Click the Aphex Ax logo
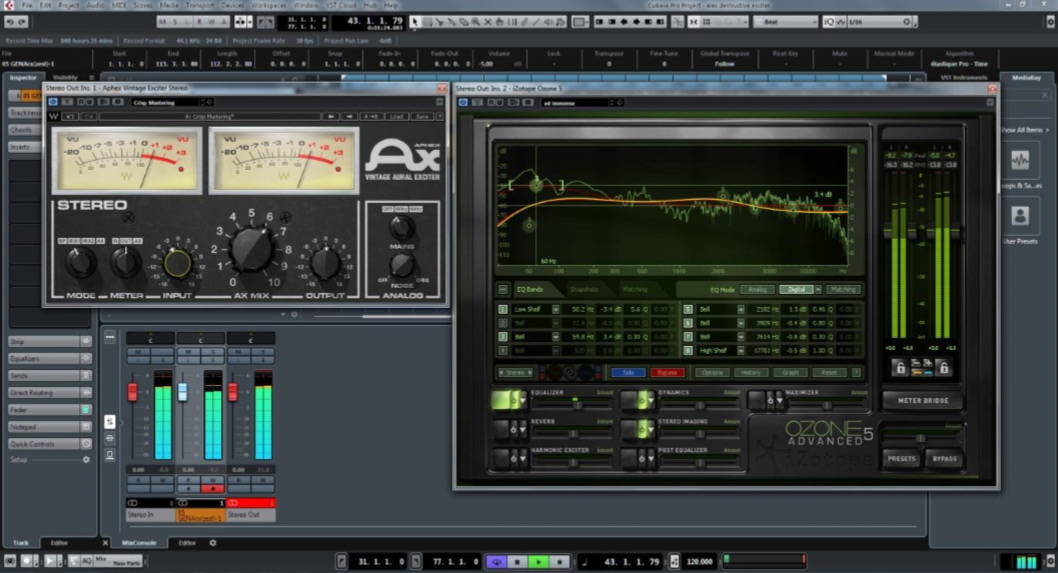The image size is (1058, 573). tap(403, 159)
